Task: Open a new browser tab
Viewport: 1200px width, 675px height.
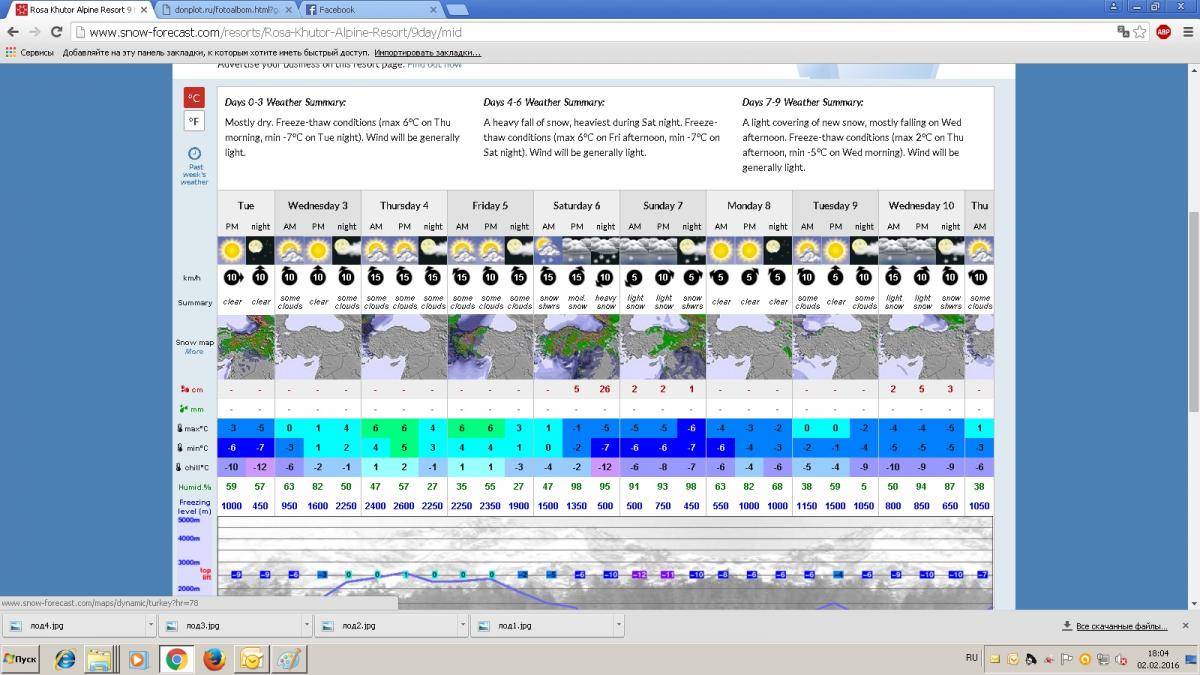Action: click(x=458, y=10)
